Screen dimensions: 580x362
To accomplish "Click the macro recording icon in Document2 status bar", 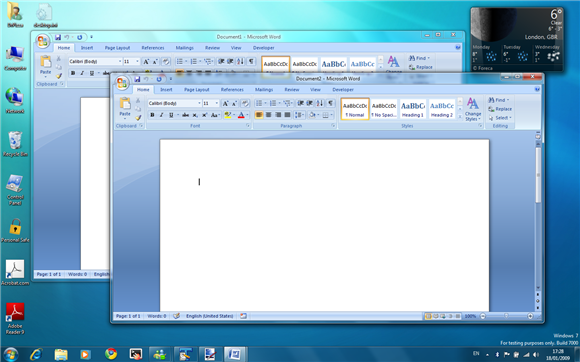I will coord(243,316).
